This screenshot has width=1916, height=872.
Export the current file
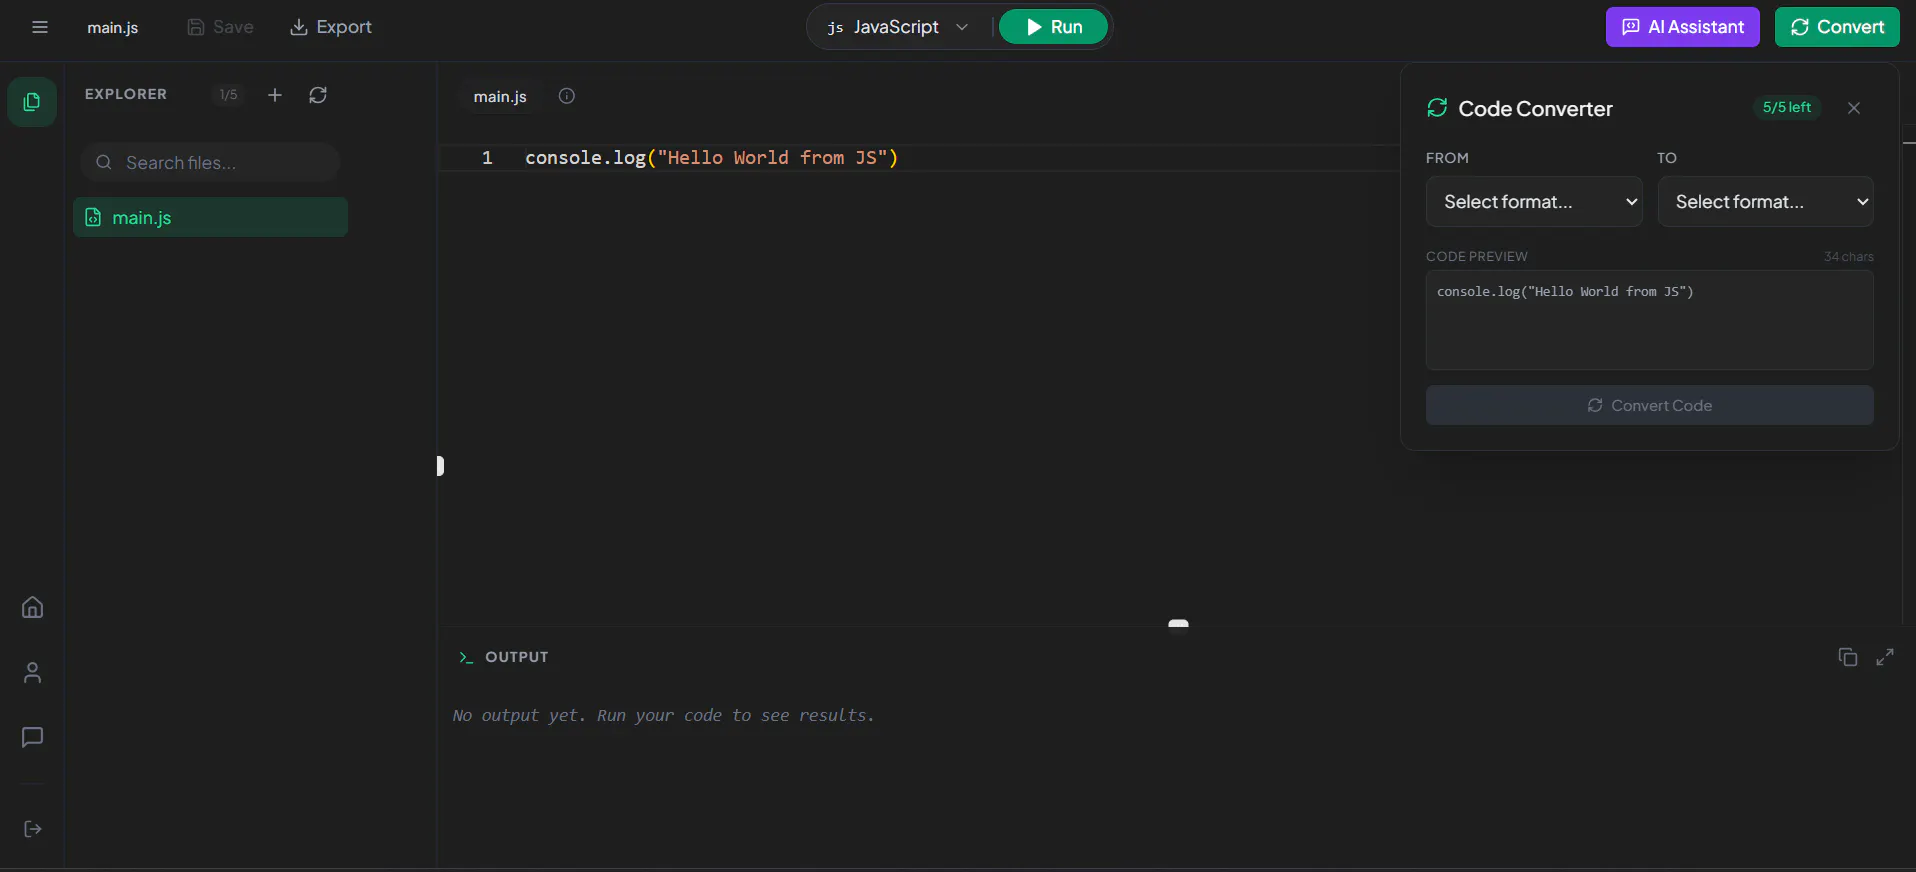tap(331, 27)
